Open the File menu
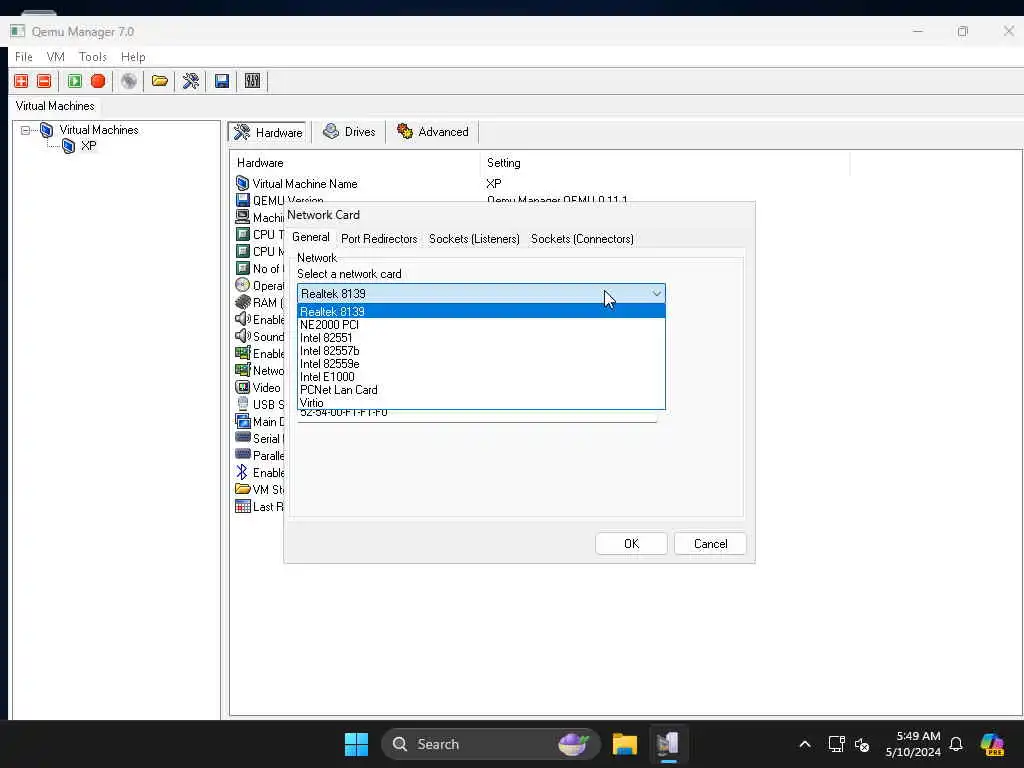1024x768 pixels. (24, 57)
